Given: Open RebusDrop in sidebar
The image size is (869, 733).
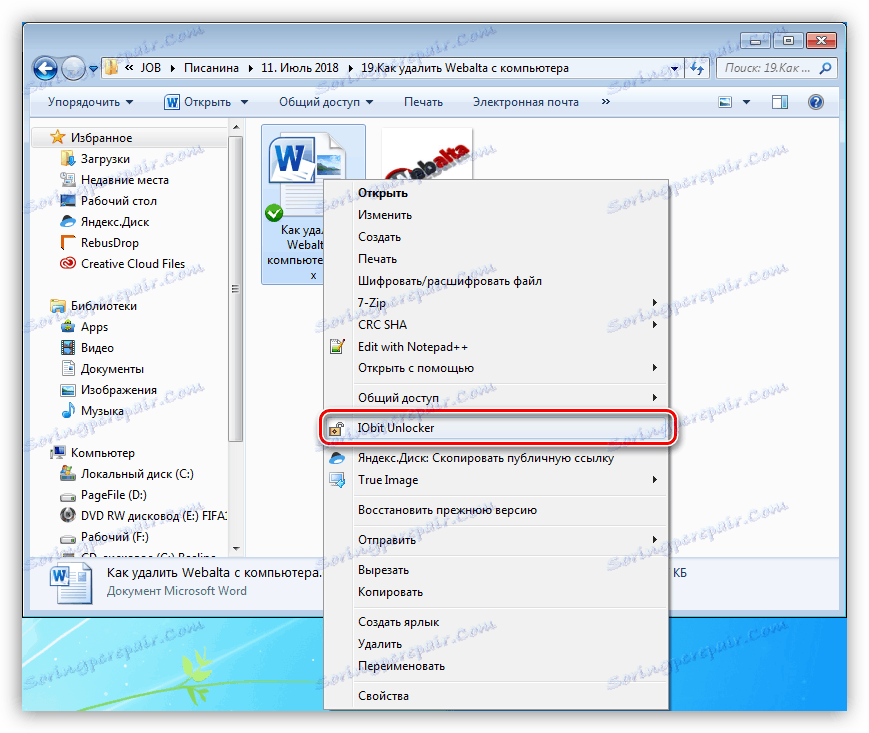Looking at the screenshot, I should coord(110,243).
